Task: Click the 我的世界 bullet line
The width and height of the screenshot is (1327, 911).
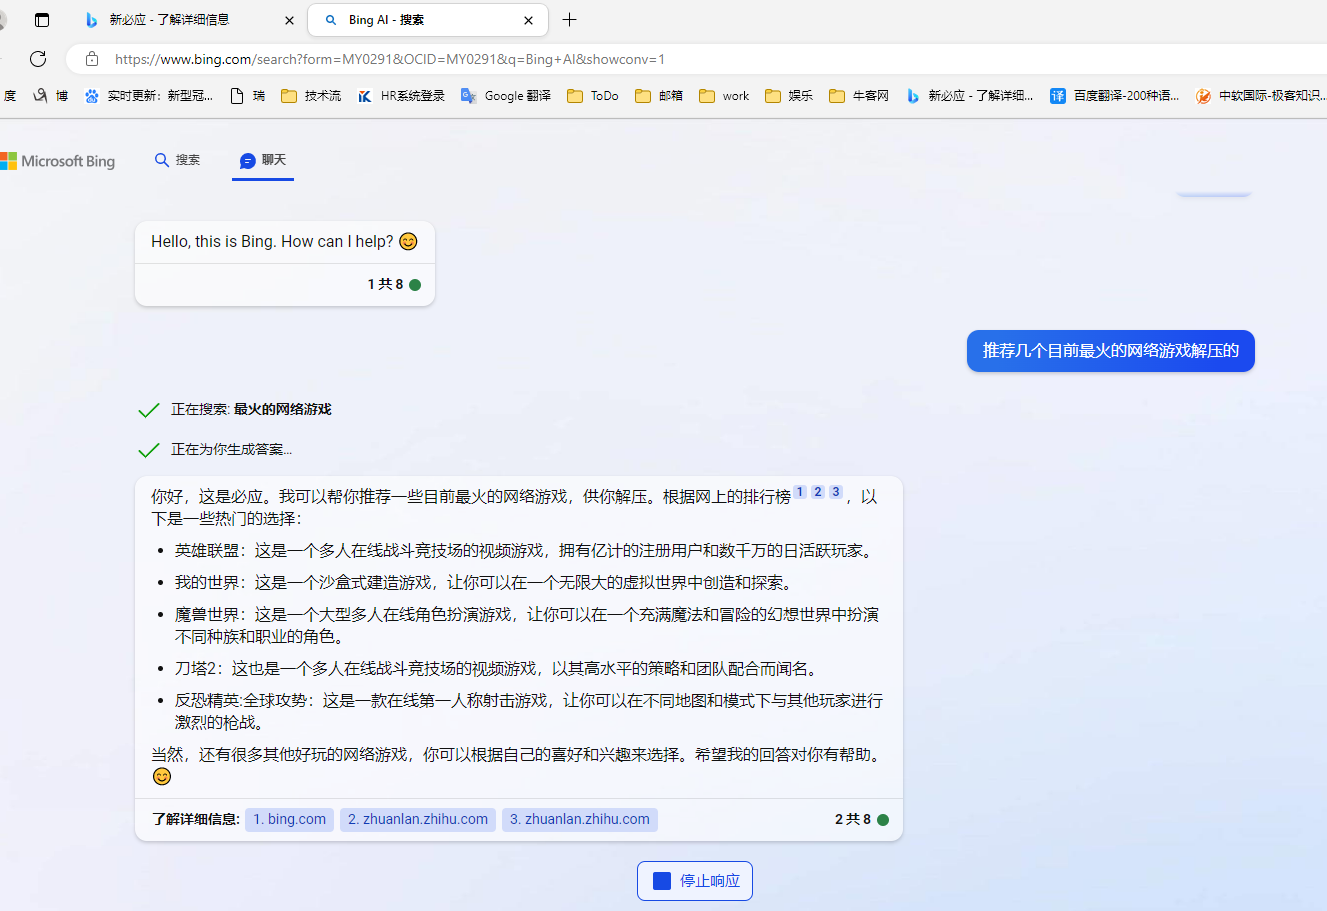Action: [x=483, y=583]
